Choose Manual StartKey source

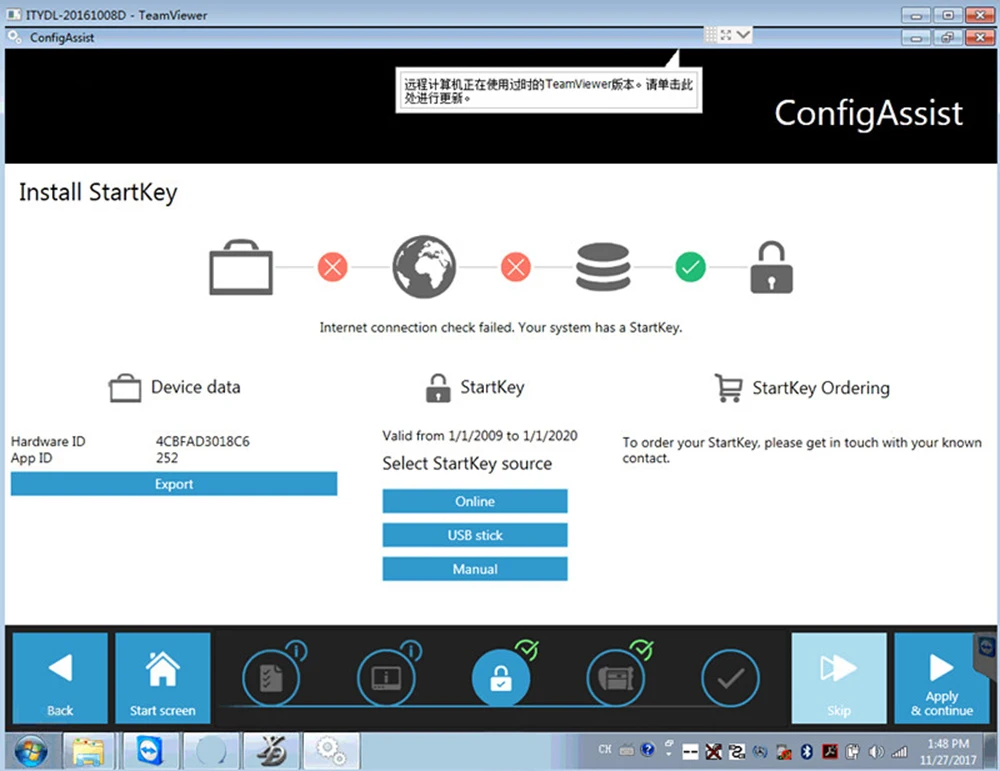click(x=474, y=569)
